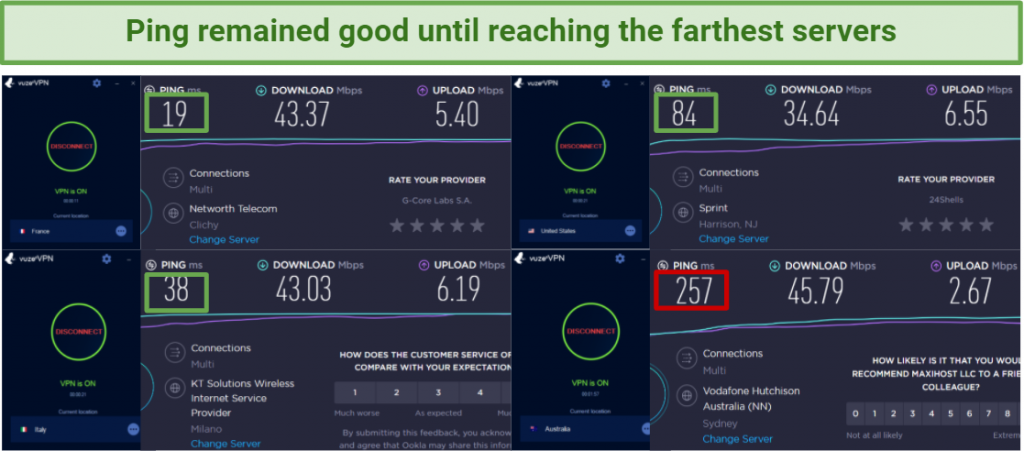Click Change Server under Sydney
The width and height of the screenshot is (1024, 451).
pyautogui.click(x=737, y=439)
